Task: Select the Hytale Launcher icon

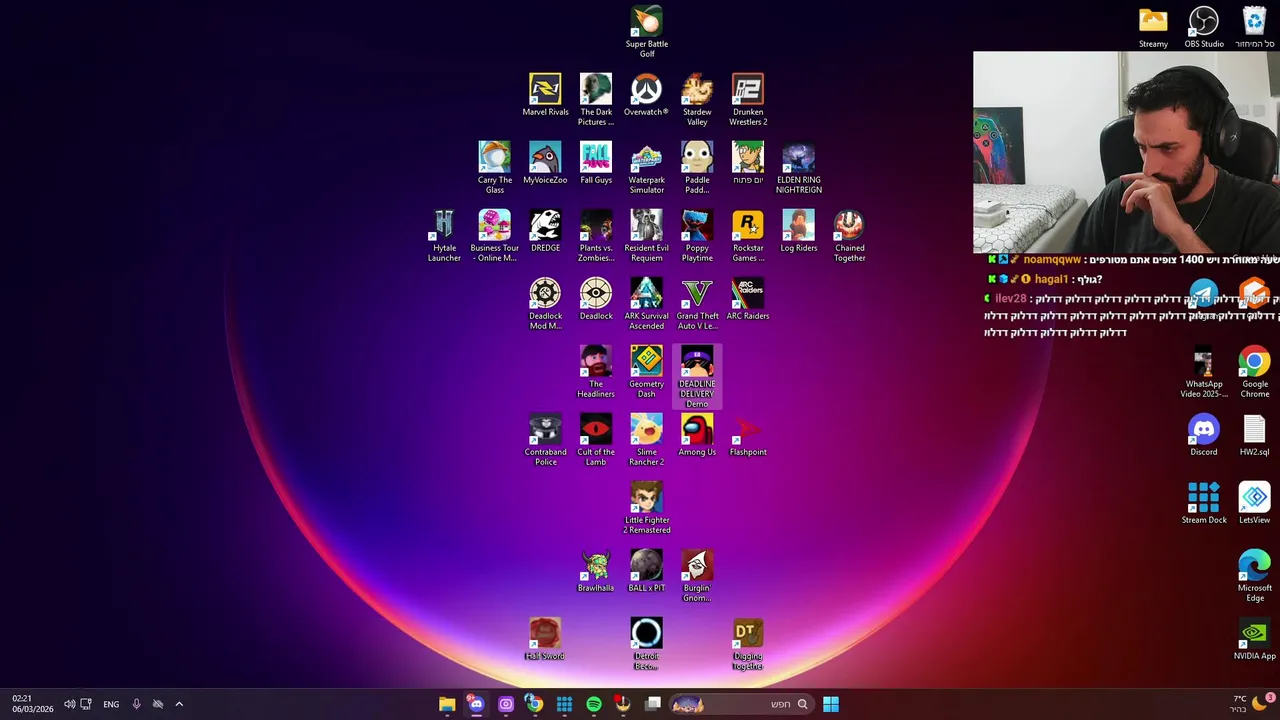Action: [x=444, y=236]
